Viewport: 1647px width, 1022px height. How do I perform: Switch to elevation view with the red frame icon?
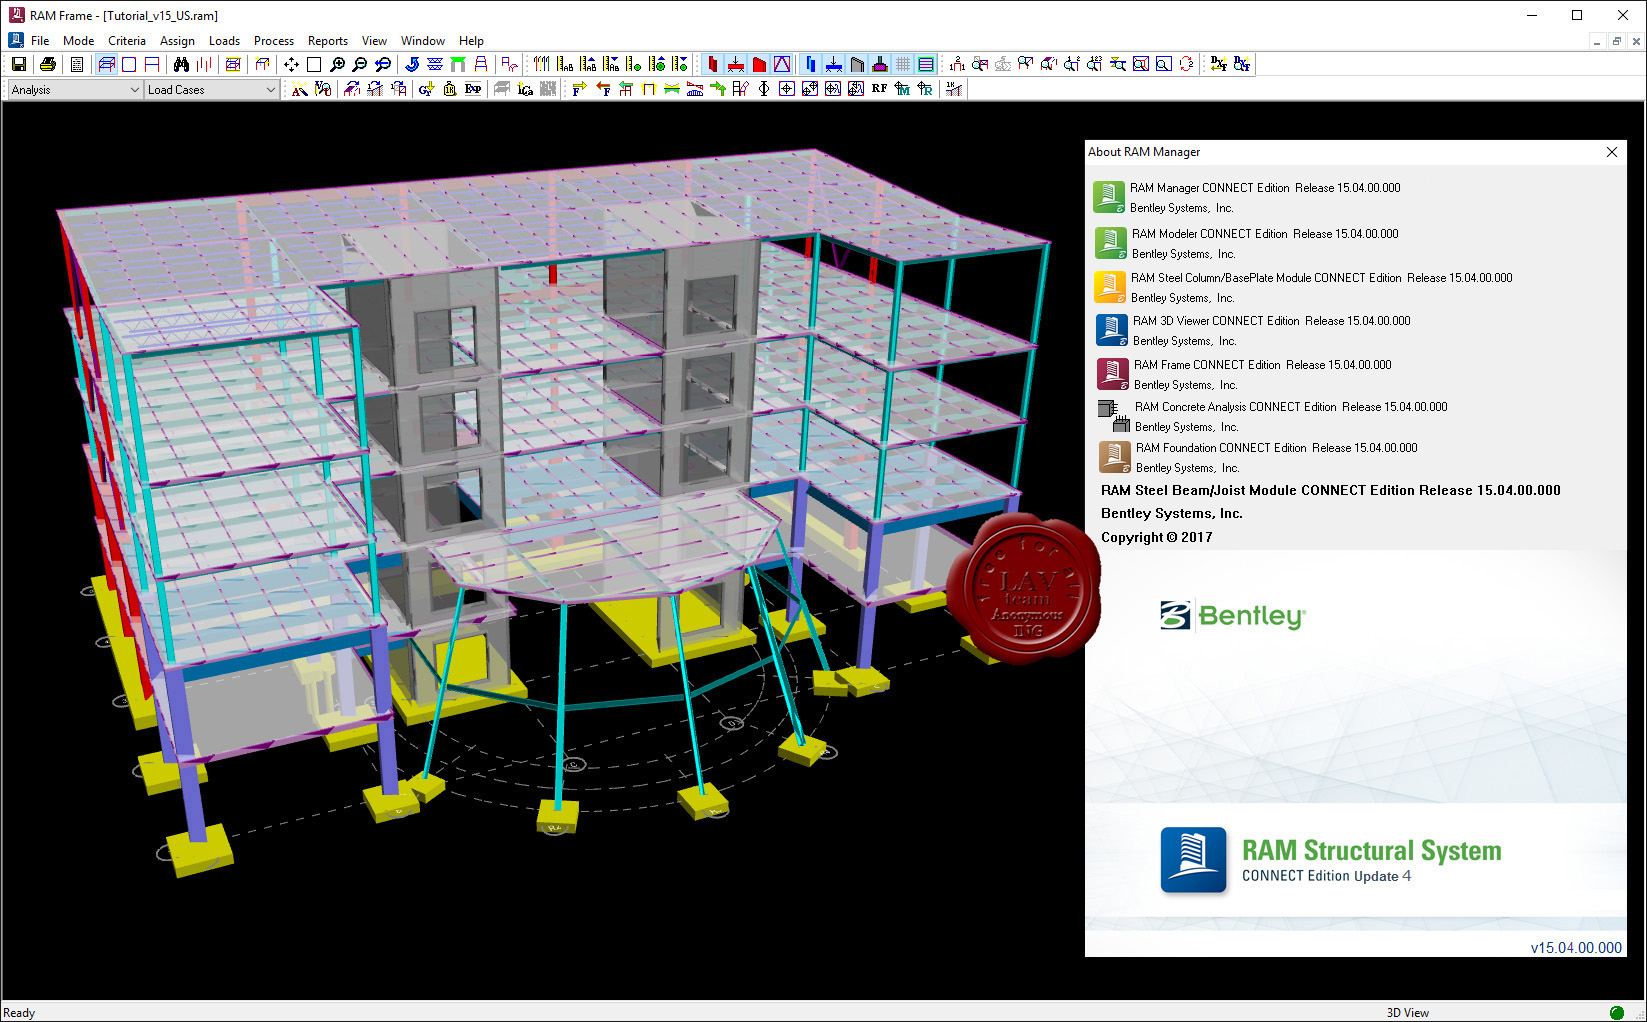pos(152,64)
